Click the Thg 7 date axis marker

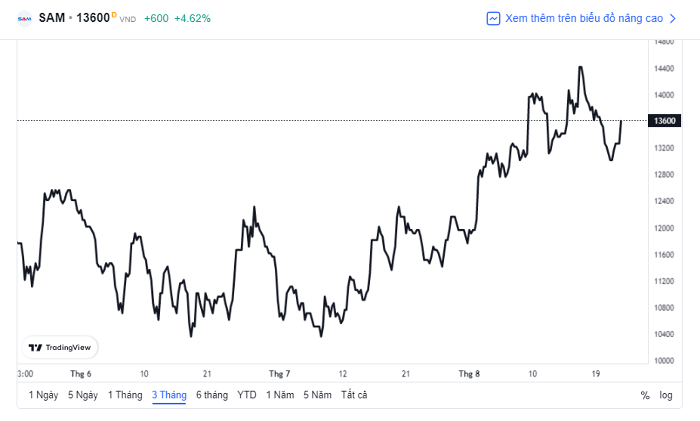tap(279, 374)
